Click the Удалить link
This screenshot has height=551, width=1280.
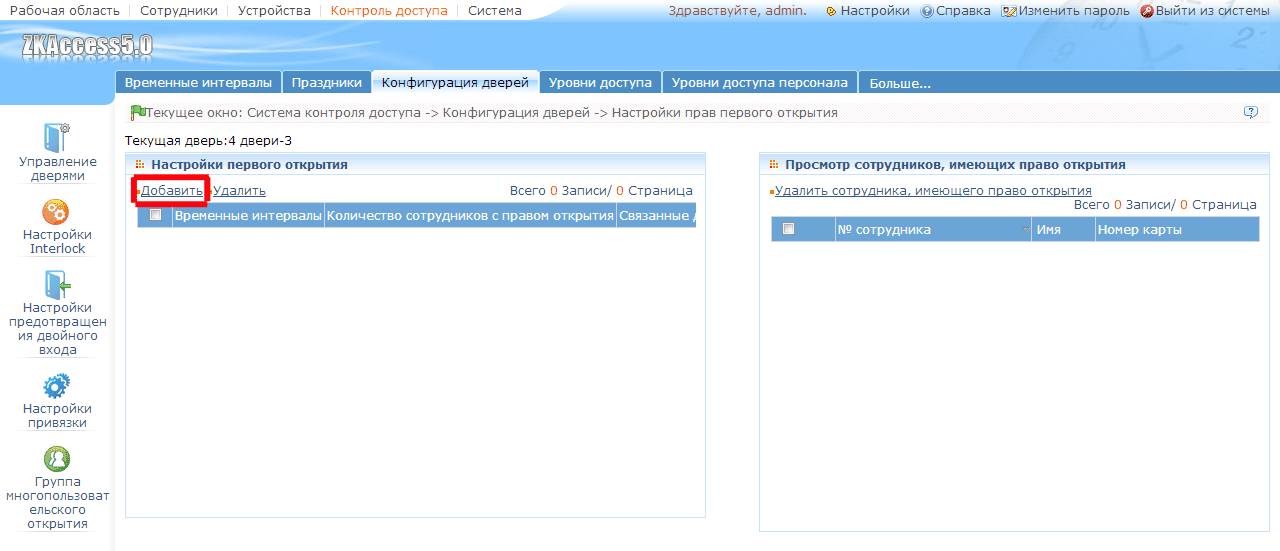point(239,191)
